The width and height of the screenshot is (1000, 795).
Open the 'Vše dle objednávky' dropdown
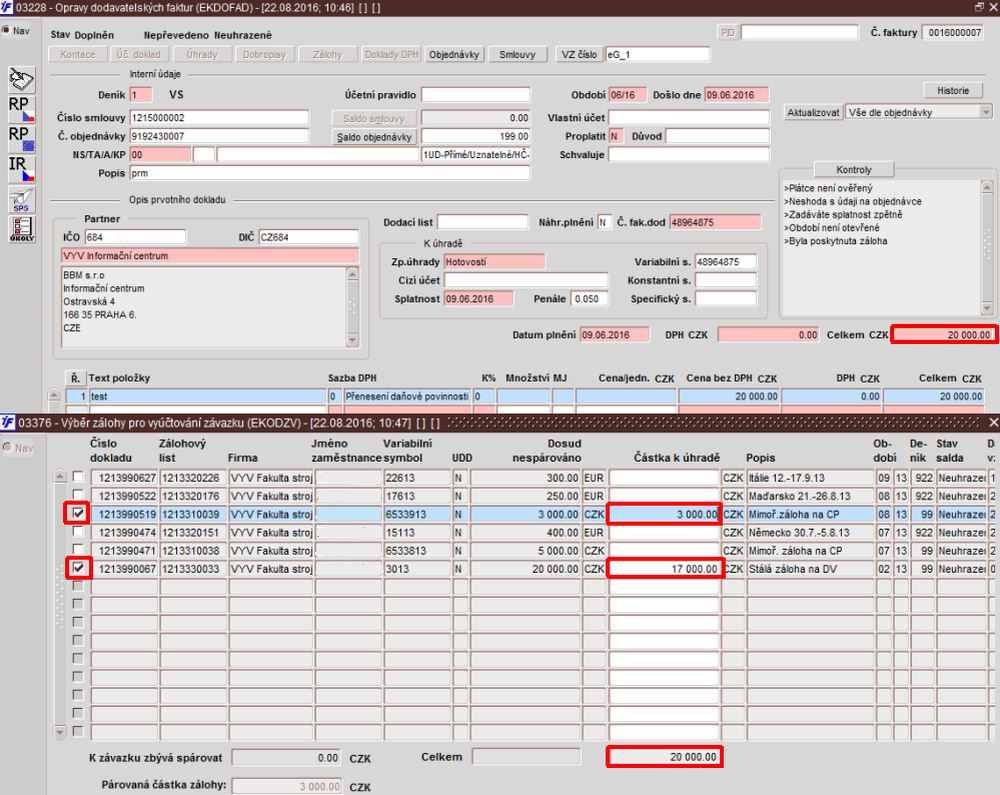tap(985, 112)
